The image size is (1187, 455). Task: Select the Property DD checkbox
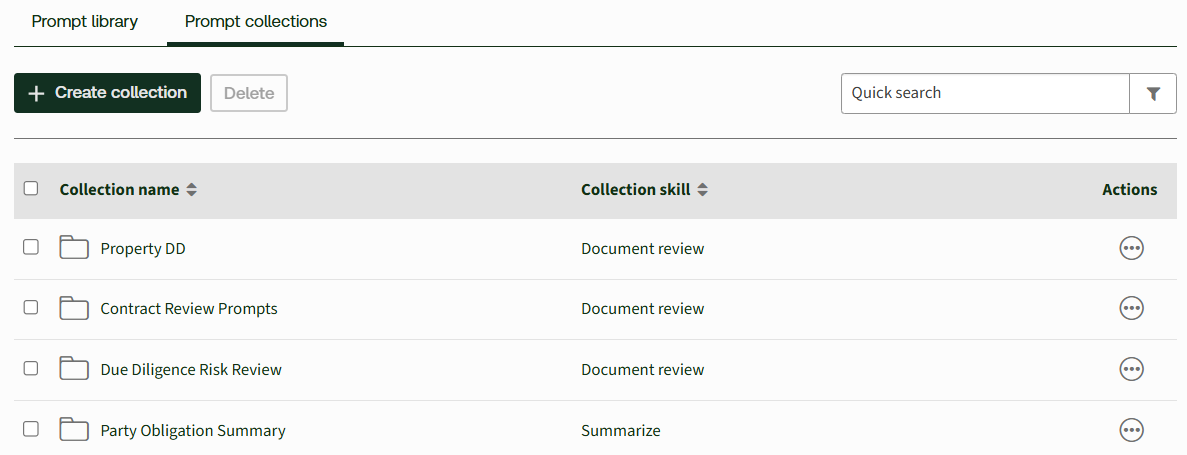(31, 247)
